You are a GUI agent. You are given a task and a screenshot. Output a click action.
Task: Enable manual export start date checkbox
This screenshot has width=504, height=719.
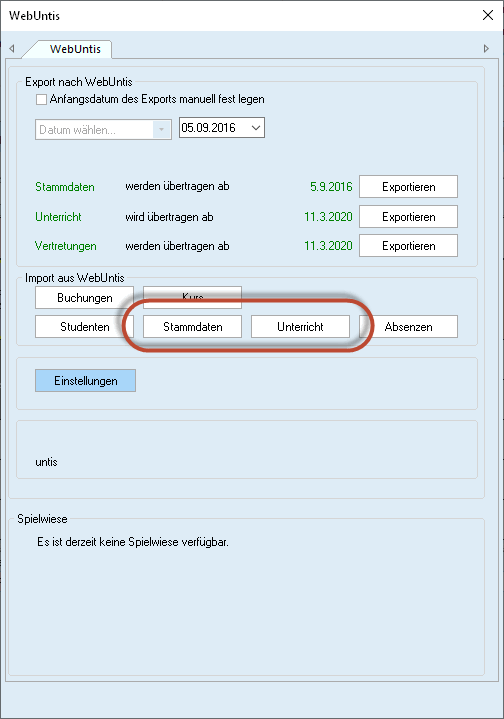click(41, 99)
